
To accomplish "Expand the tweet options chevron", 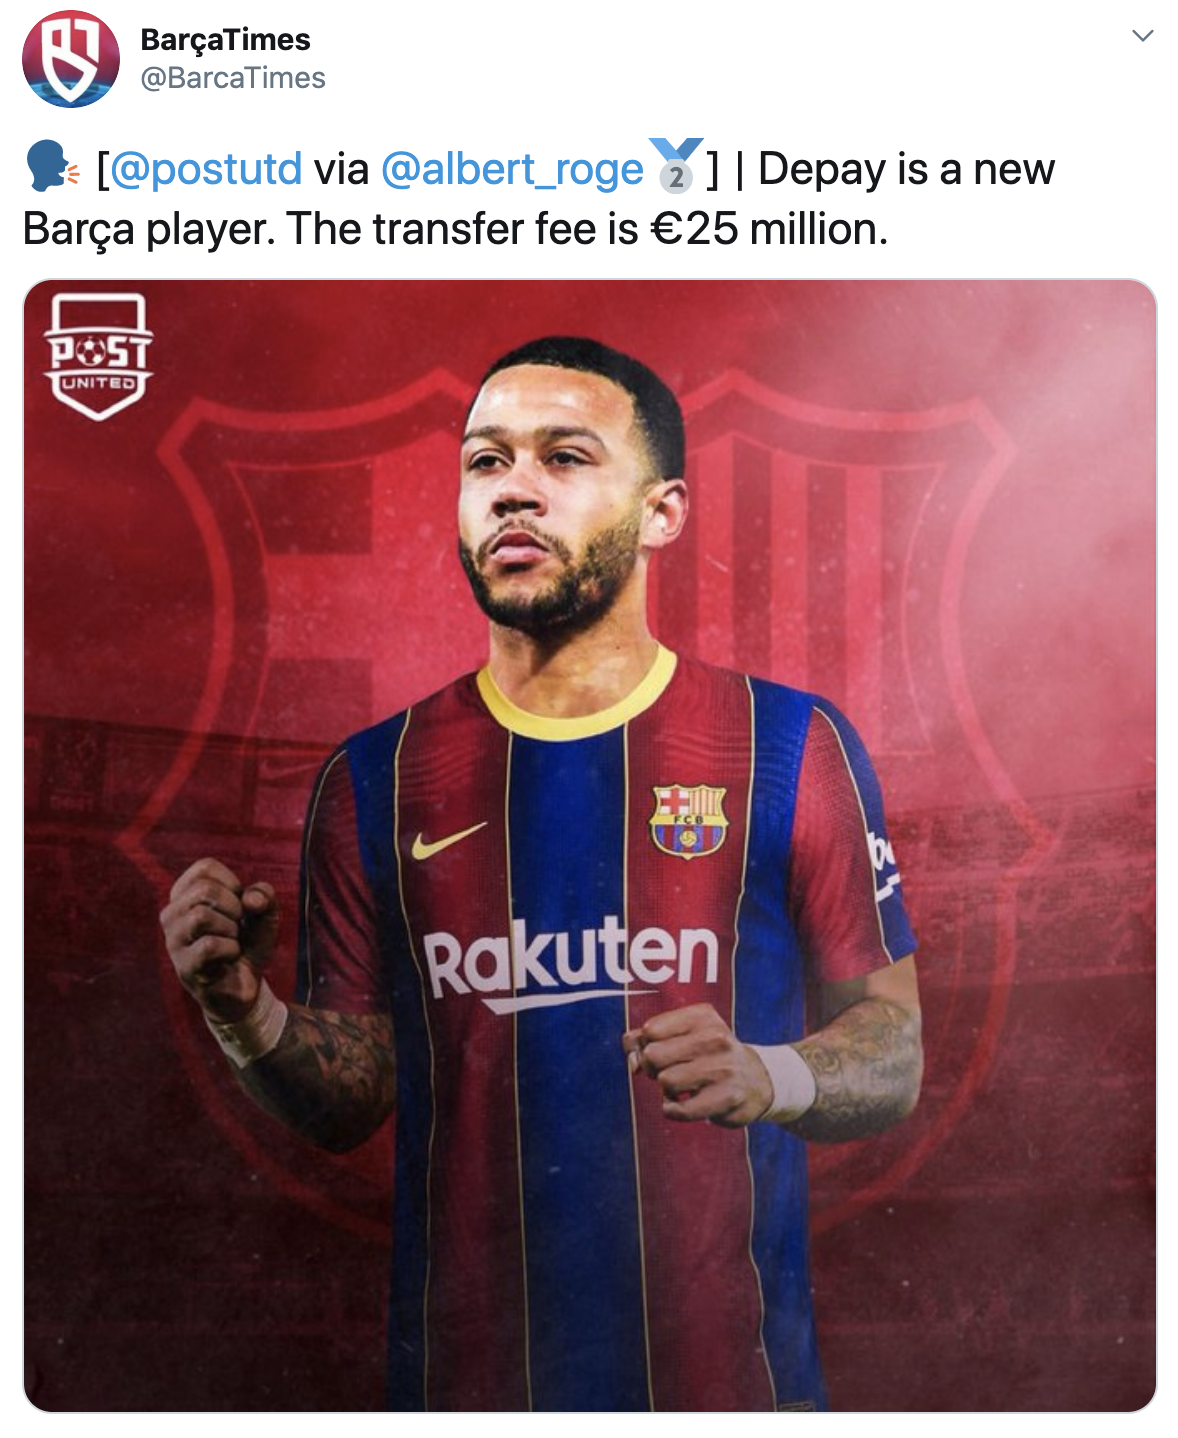I will pos(1142,36).
